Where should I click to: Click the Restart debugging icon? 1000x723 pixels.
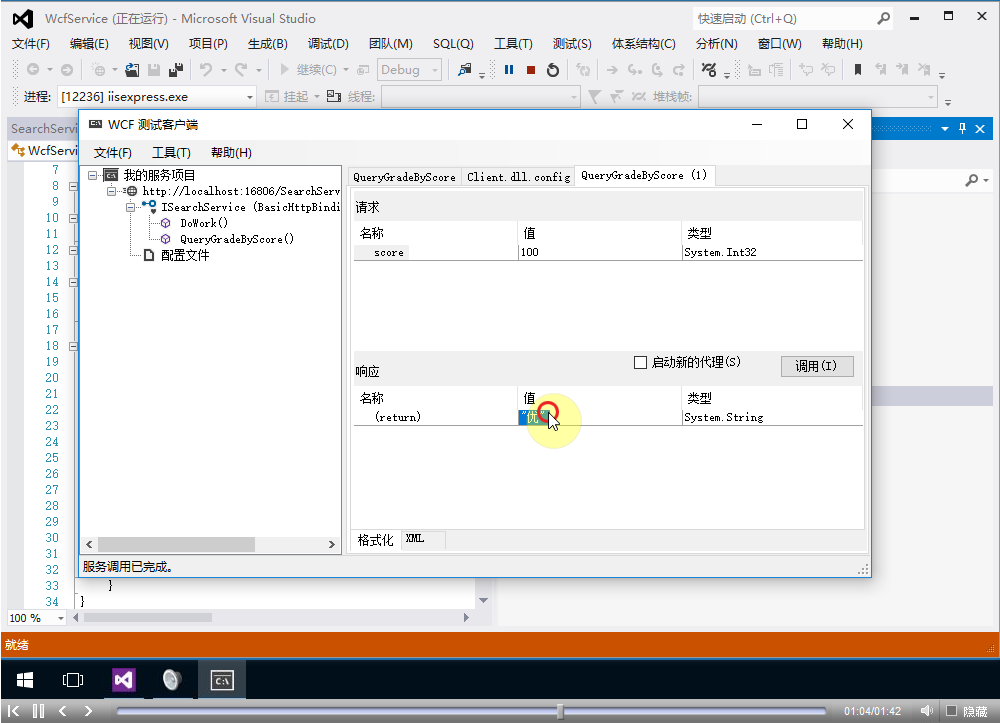click(553, 70)
